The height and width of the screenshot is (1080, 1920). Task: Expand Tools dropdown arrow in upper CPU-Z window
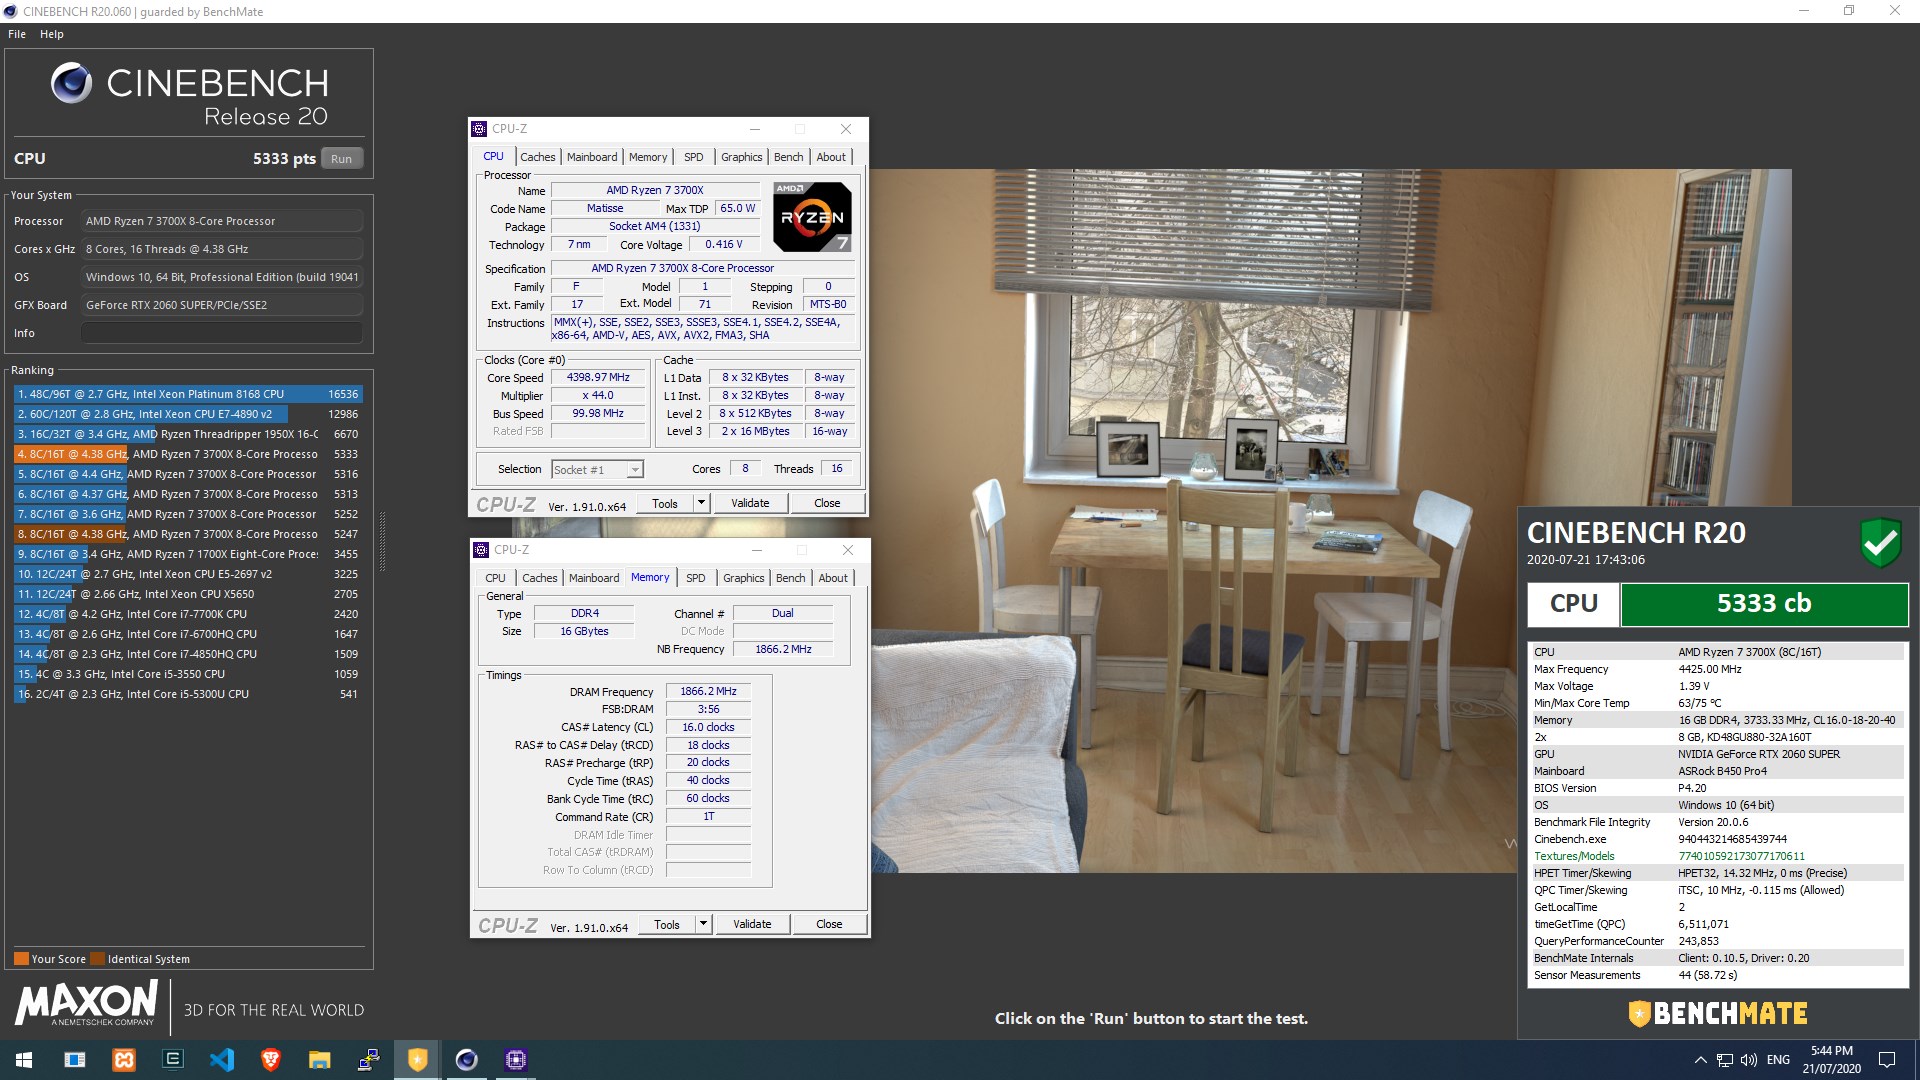coord(701,503)
